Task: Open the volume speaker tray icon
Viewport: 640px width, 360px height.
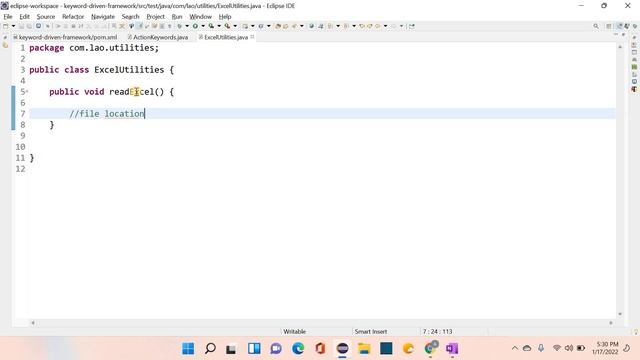Action: tap(569, 348)
